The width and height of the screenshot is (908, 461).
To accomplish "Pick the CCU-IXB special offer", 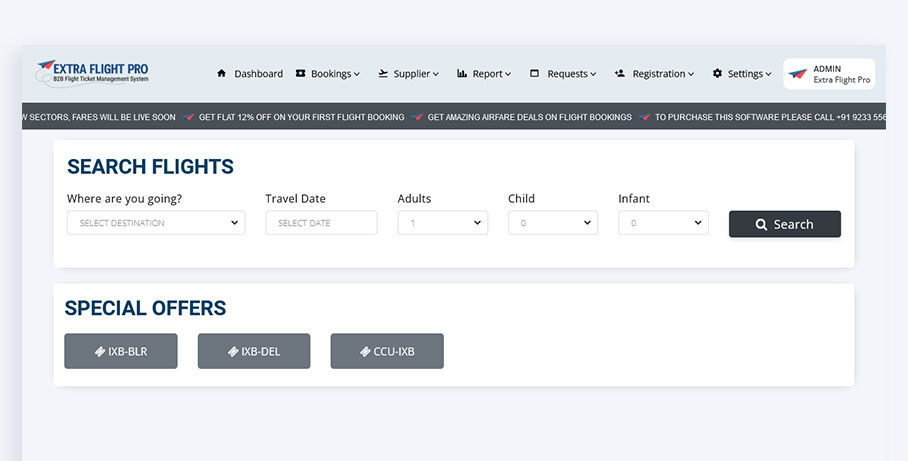I will click(387, 351).
